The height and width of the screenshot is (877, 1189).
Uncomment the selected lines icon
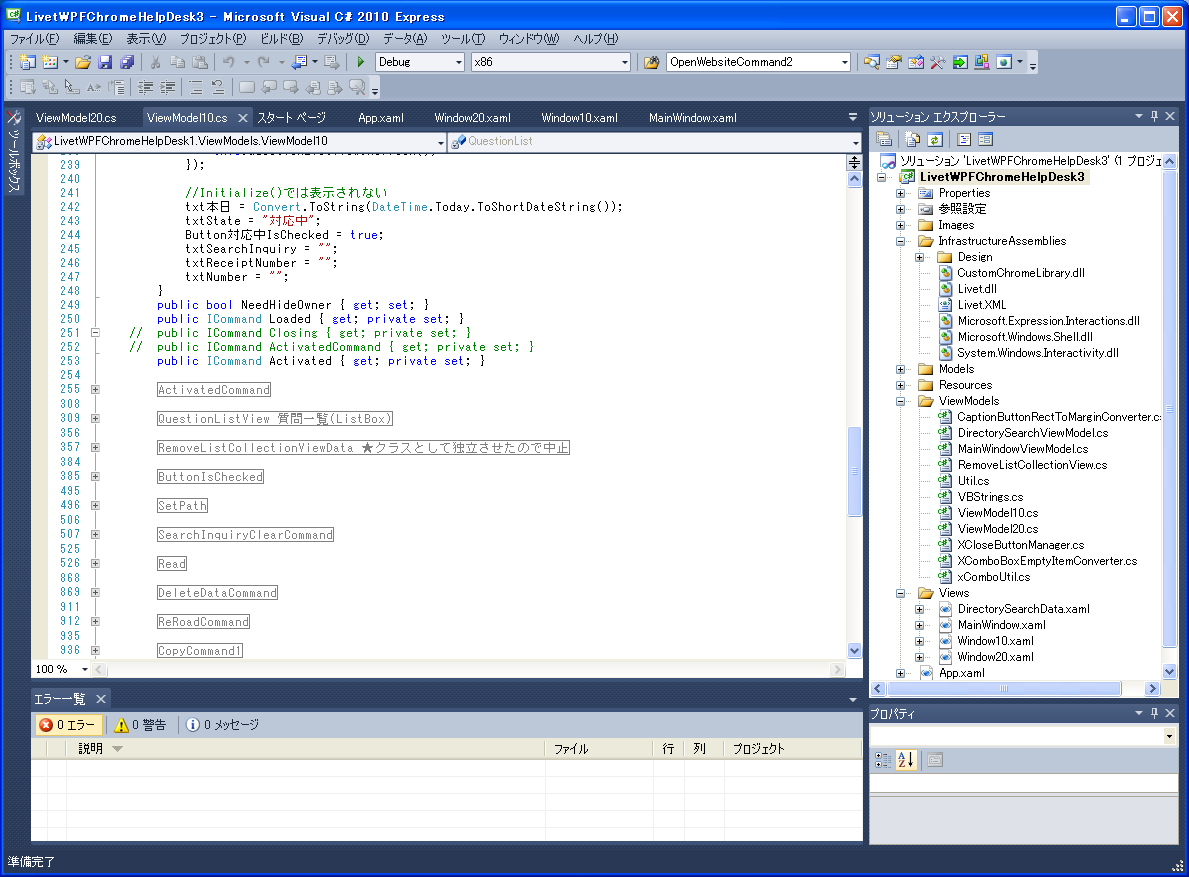(x=218, y=87)
